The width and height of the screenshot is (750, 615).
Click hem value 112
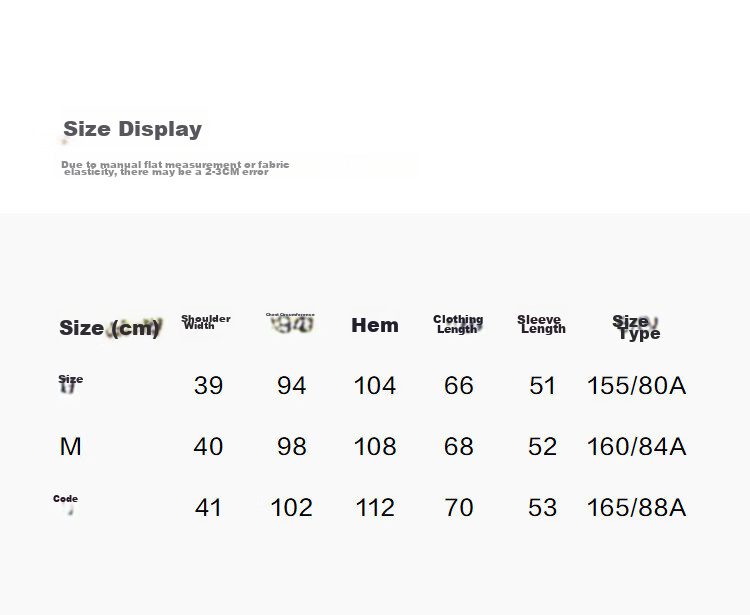coord(375,507)
